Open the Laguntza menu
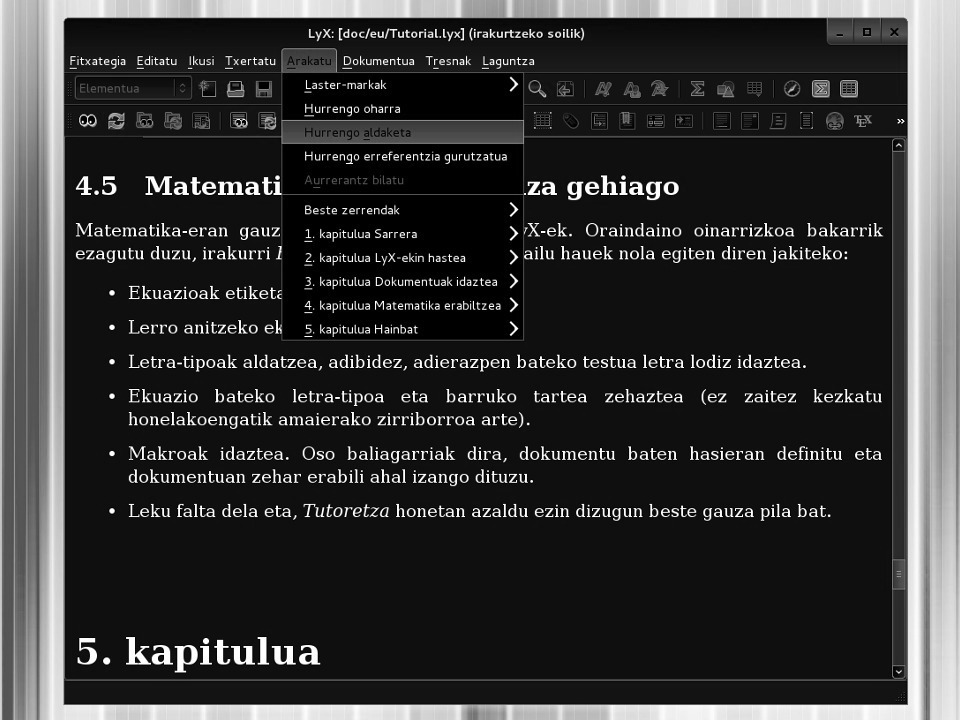Image resolution: width=960 pixels, height=720 pixels. [508, 61]
